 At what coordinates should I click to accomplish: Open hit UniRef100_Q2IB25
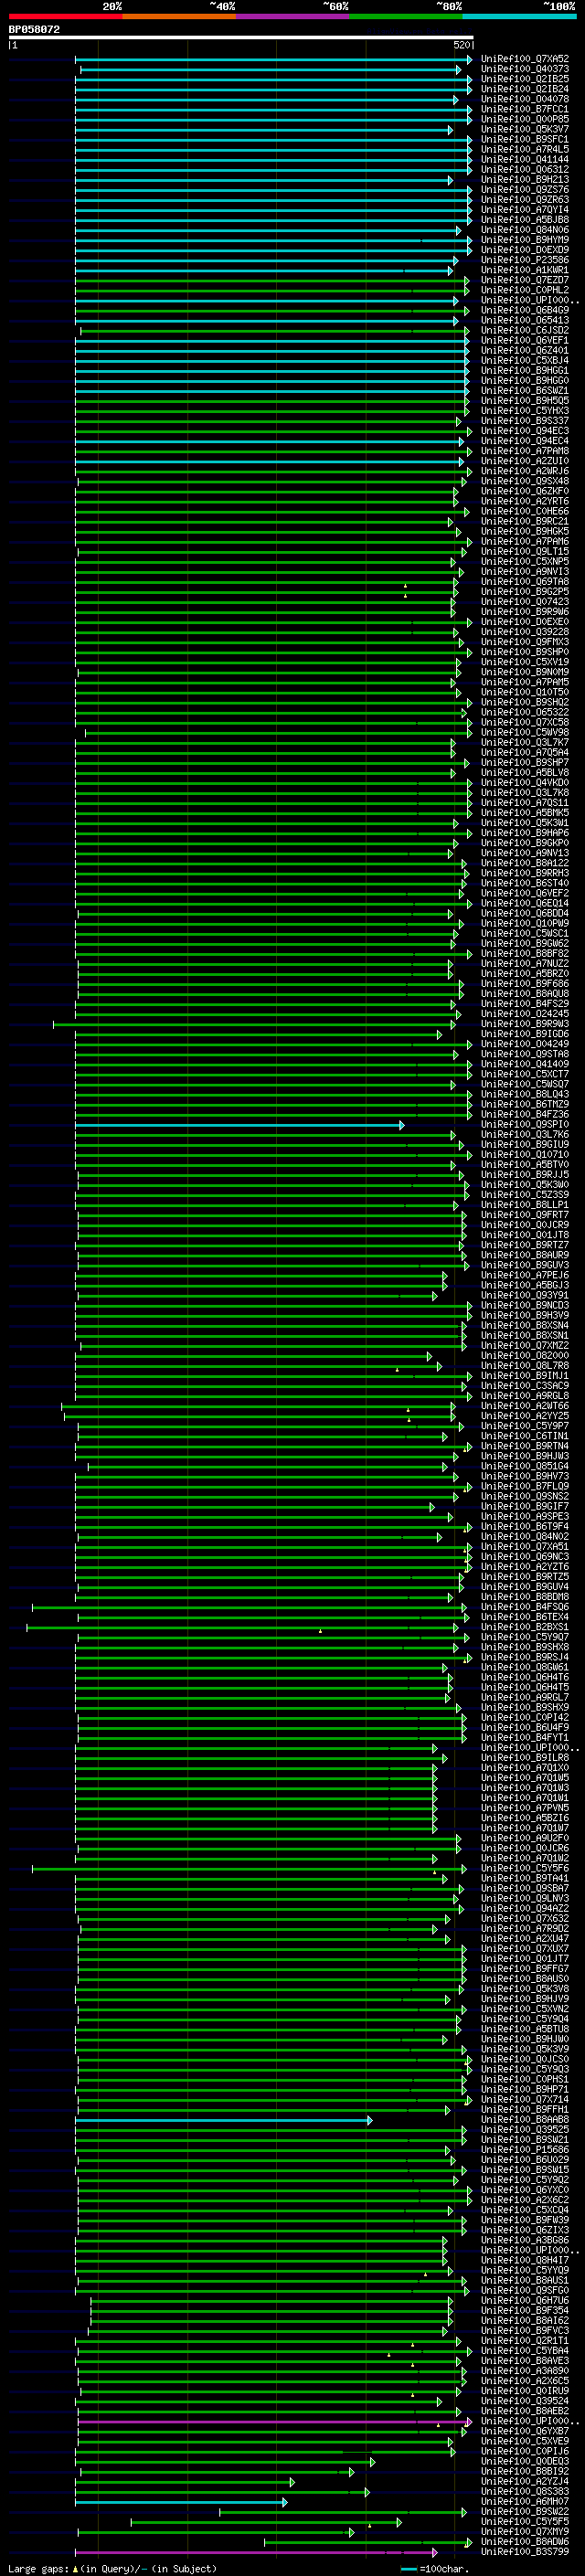[x=525, y=79]
